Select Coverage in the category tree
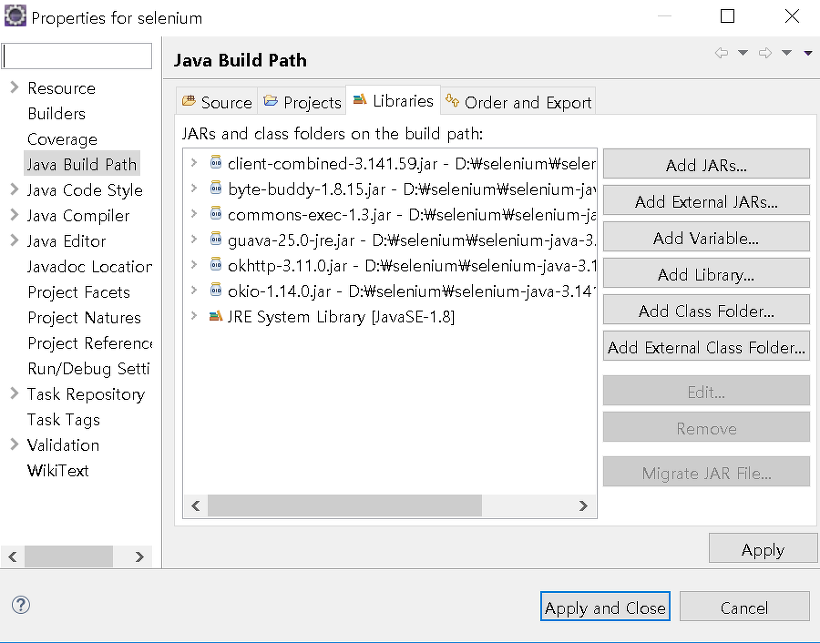The width and height of the screenshot is (820, 643). pos(62,139)
